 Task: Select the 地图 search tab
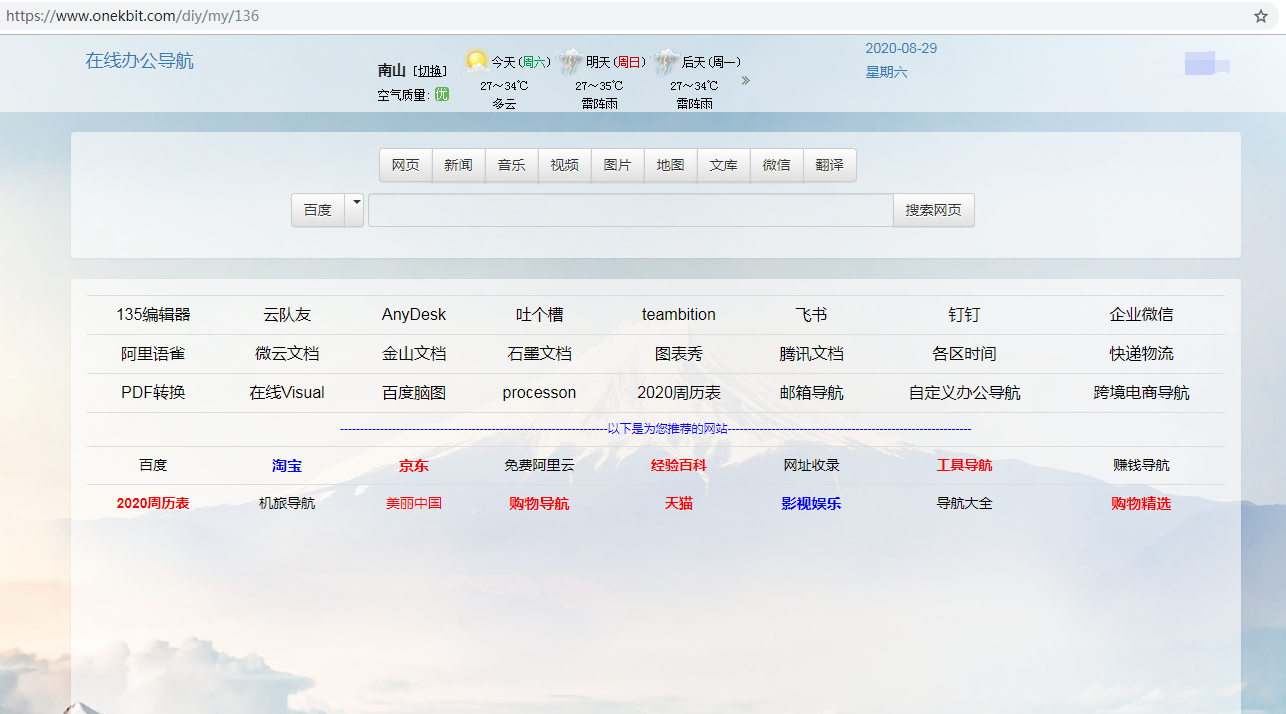point(670,165)
